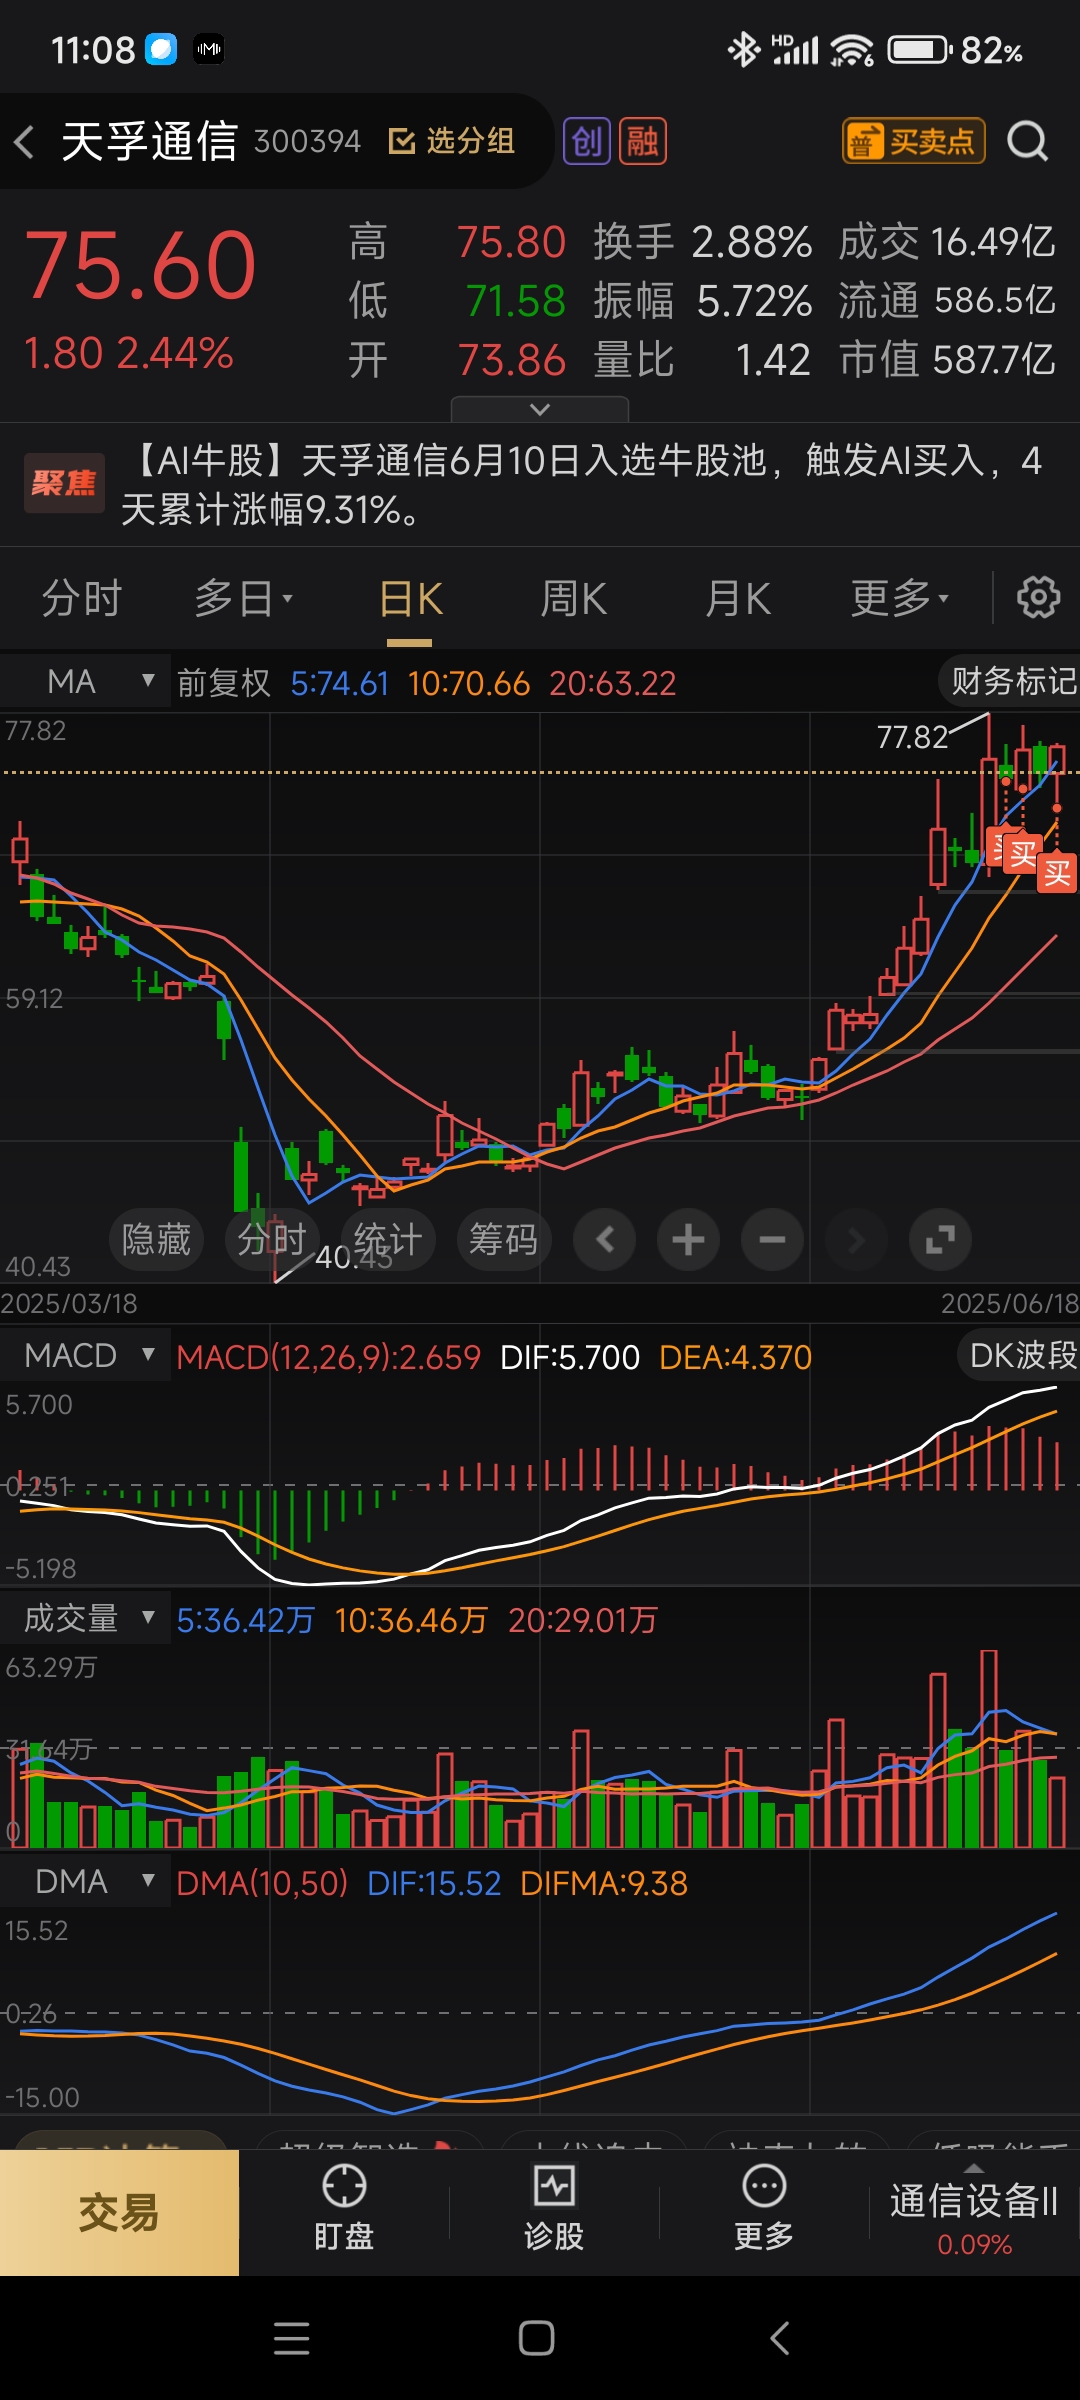Image resolution: width=1080 pixels, height=2400 pixels.
Task: Tap the back arrow next to 天孚通信
Action: point(25,142)
